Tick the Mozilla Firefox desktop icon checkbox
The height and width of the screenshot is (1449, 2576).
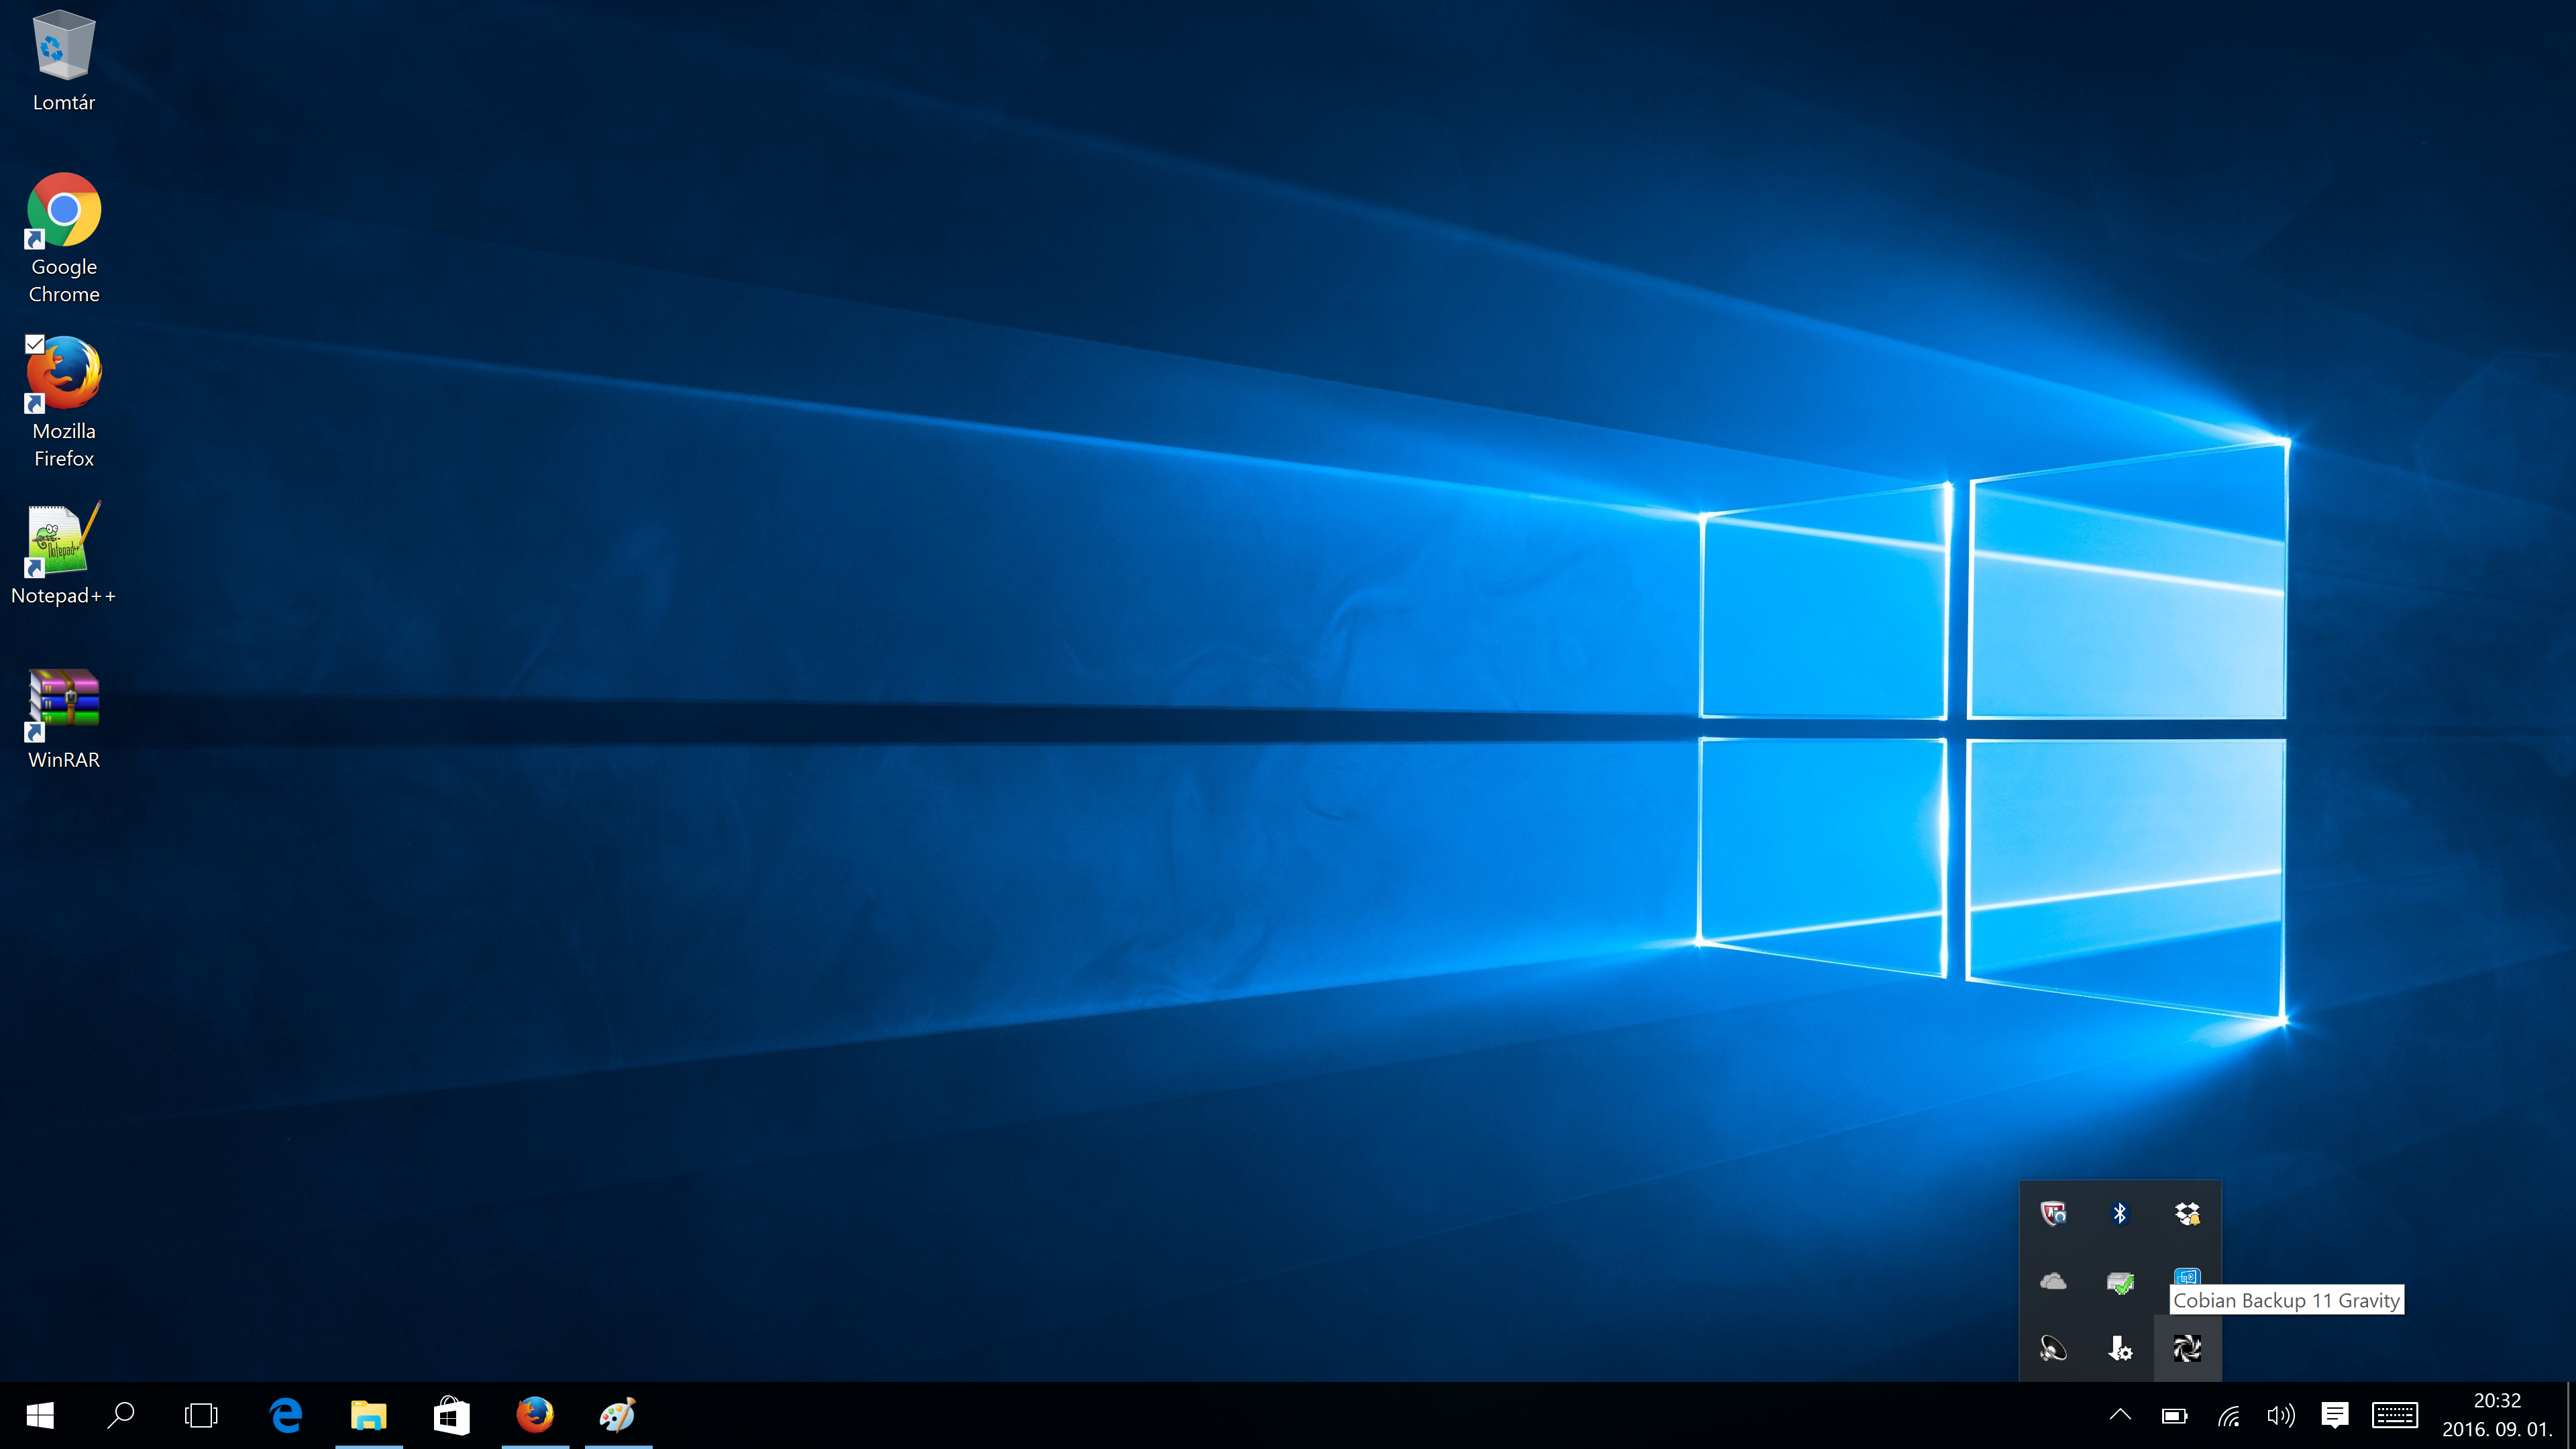(x=35, y=344)
